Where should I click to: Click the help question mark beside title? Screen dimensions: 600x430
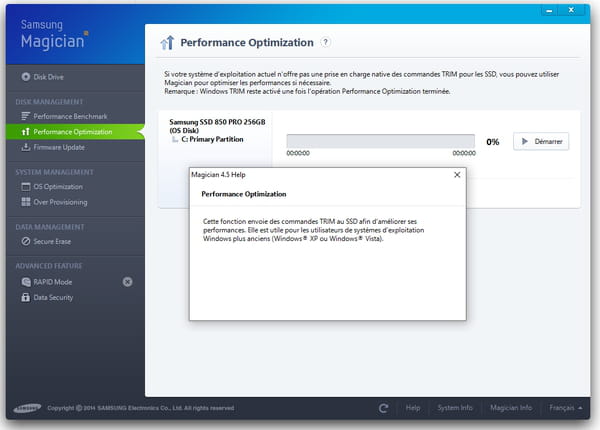[325, 42]
